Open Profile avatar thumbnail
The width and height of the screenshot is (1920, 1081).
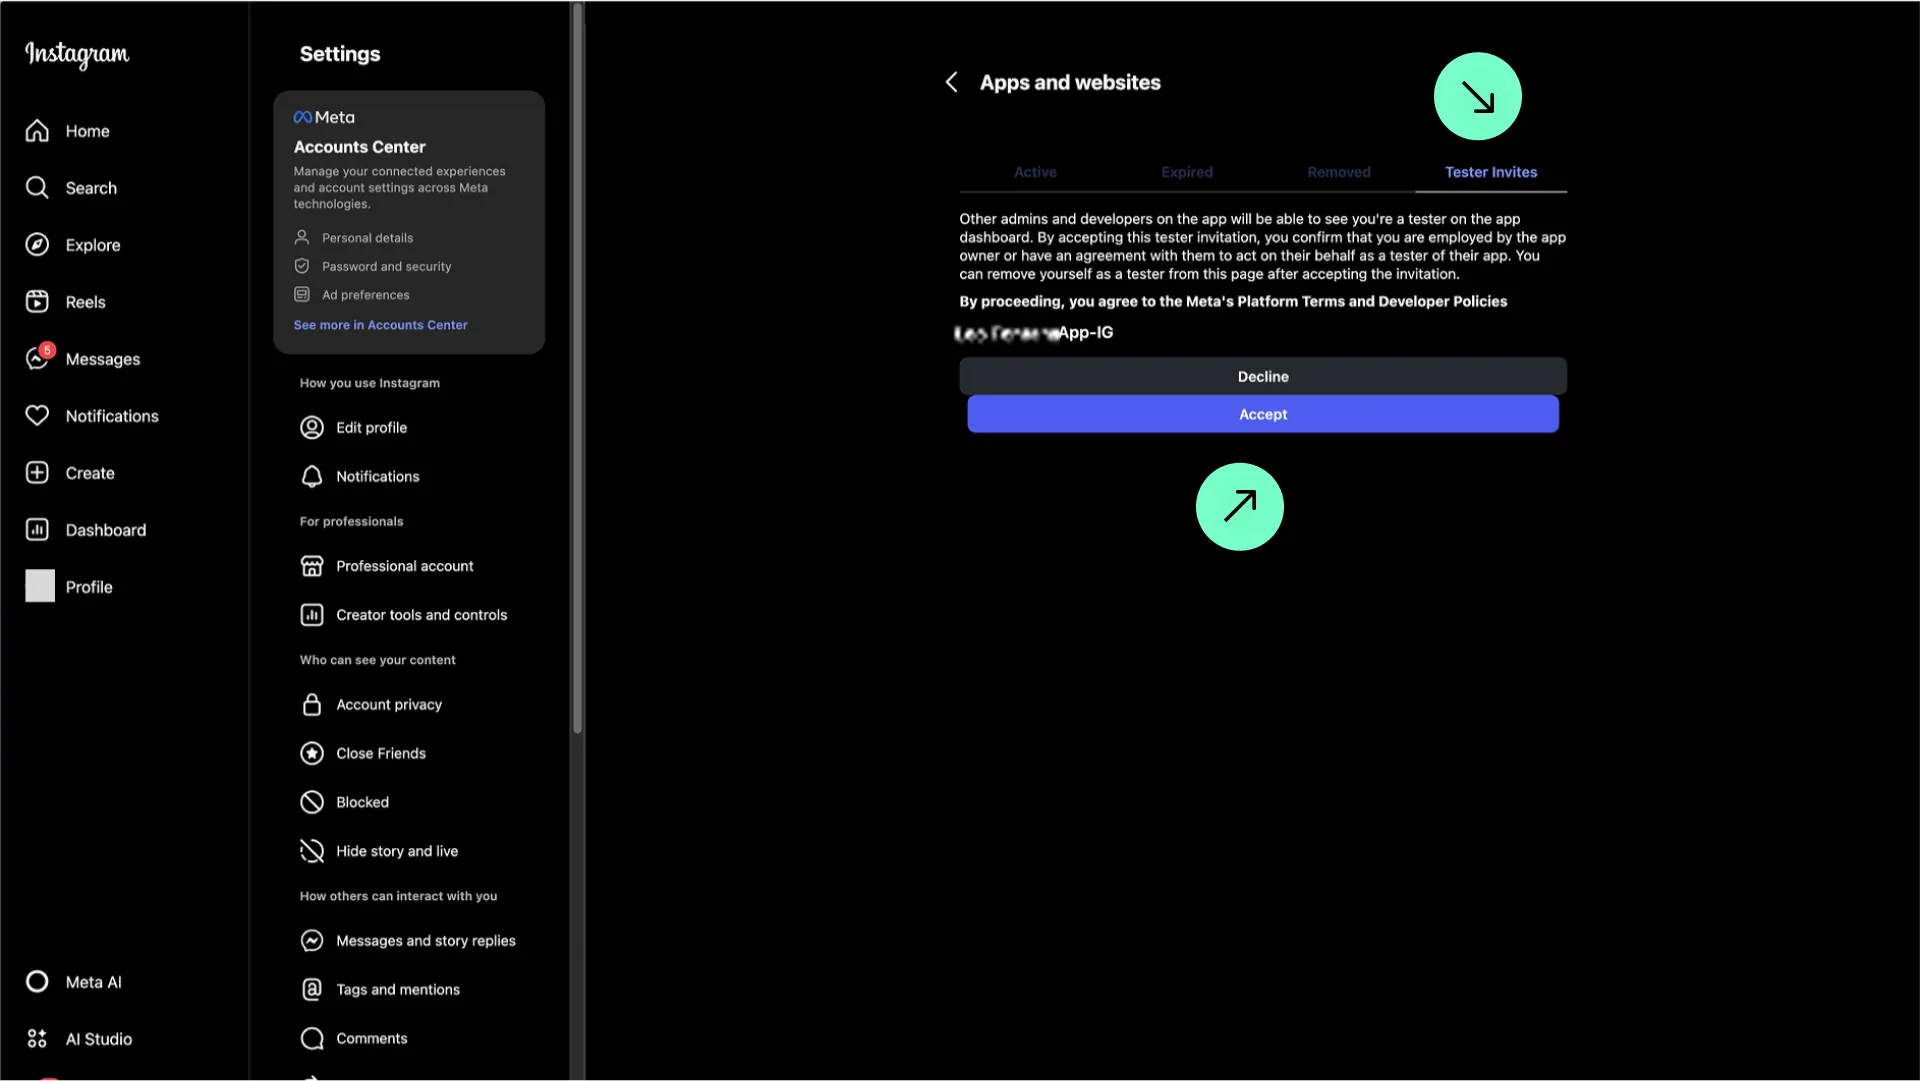pyautogui.click(x=40, y=587)
